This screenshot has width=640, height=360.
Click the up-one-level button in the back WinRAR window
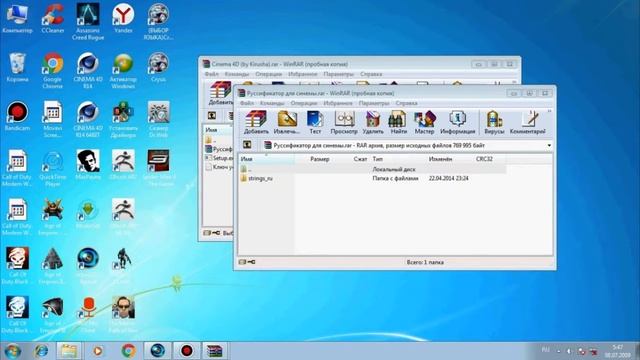[x=212, y=116]
